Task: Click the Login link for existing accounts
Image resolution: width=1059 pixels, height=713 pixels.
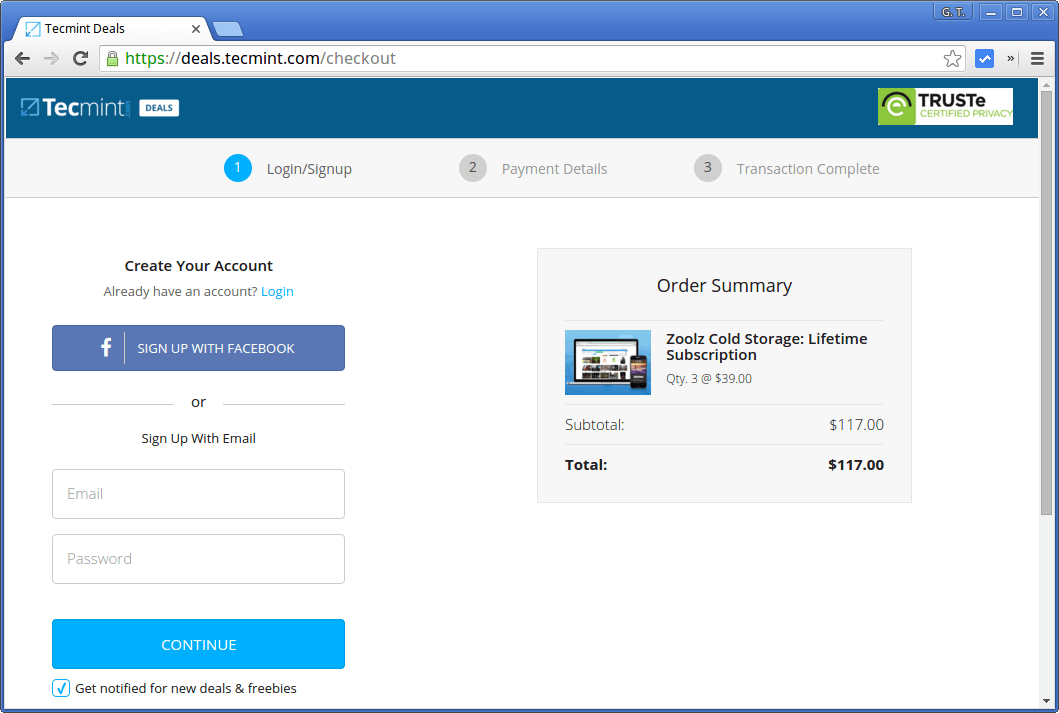Action: 277,291
